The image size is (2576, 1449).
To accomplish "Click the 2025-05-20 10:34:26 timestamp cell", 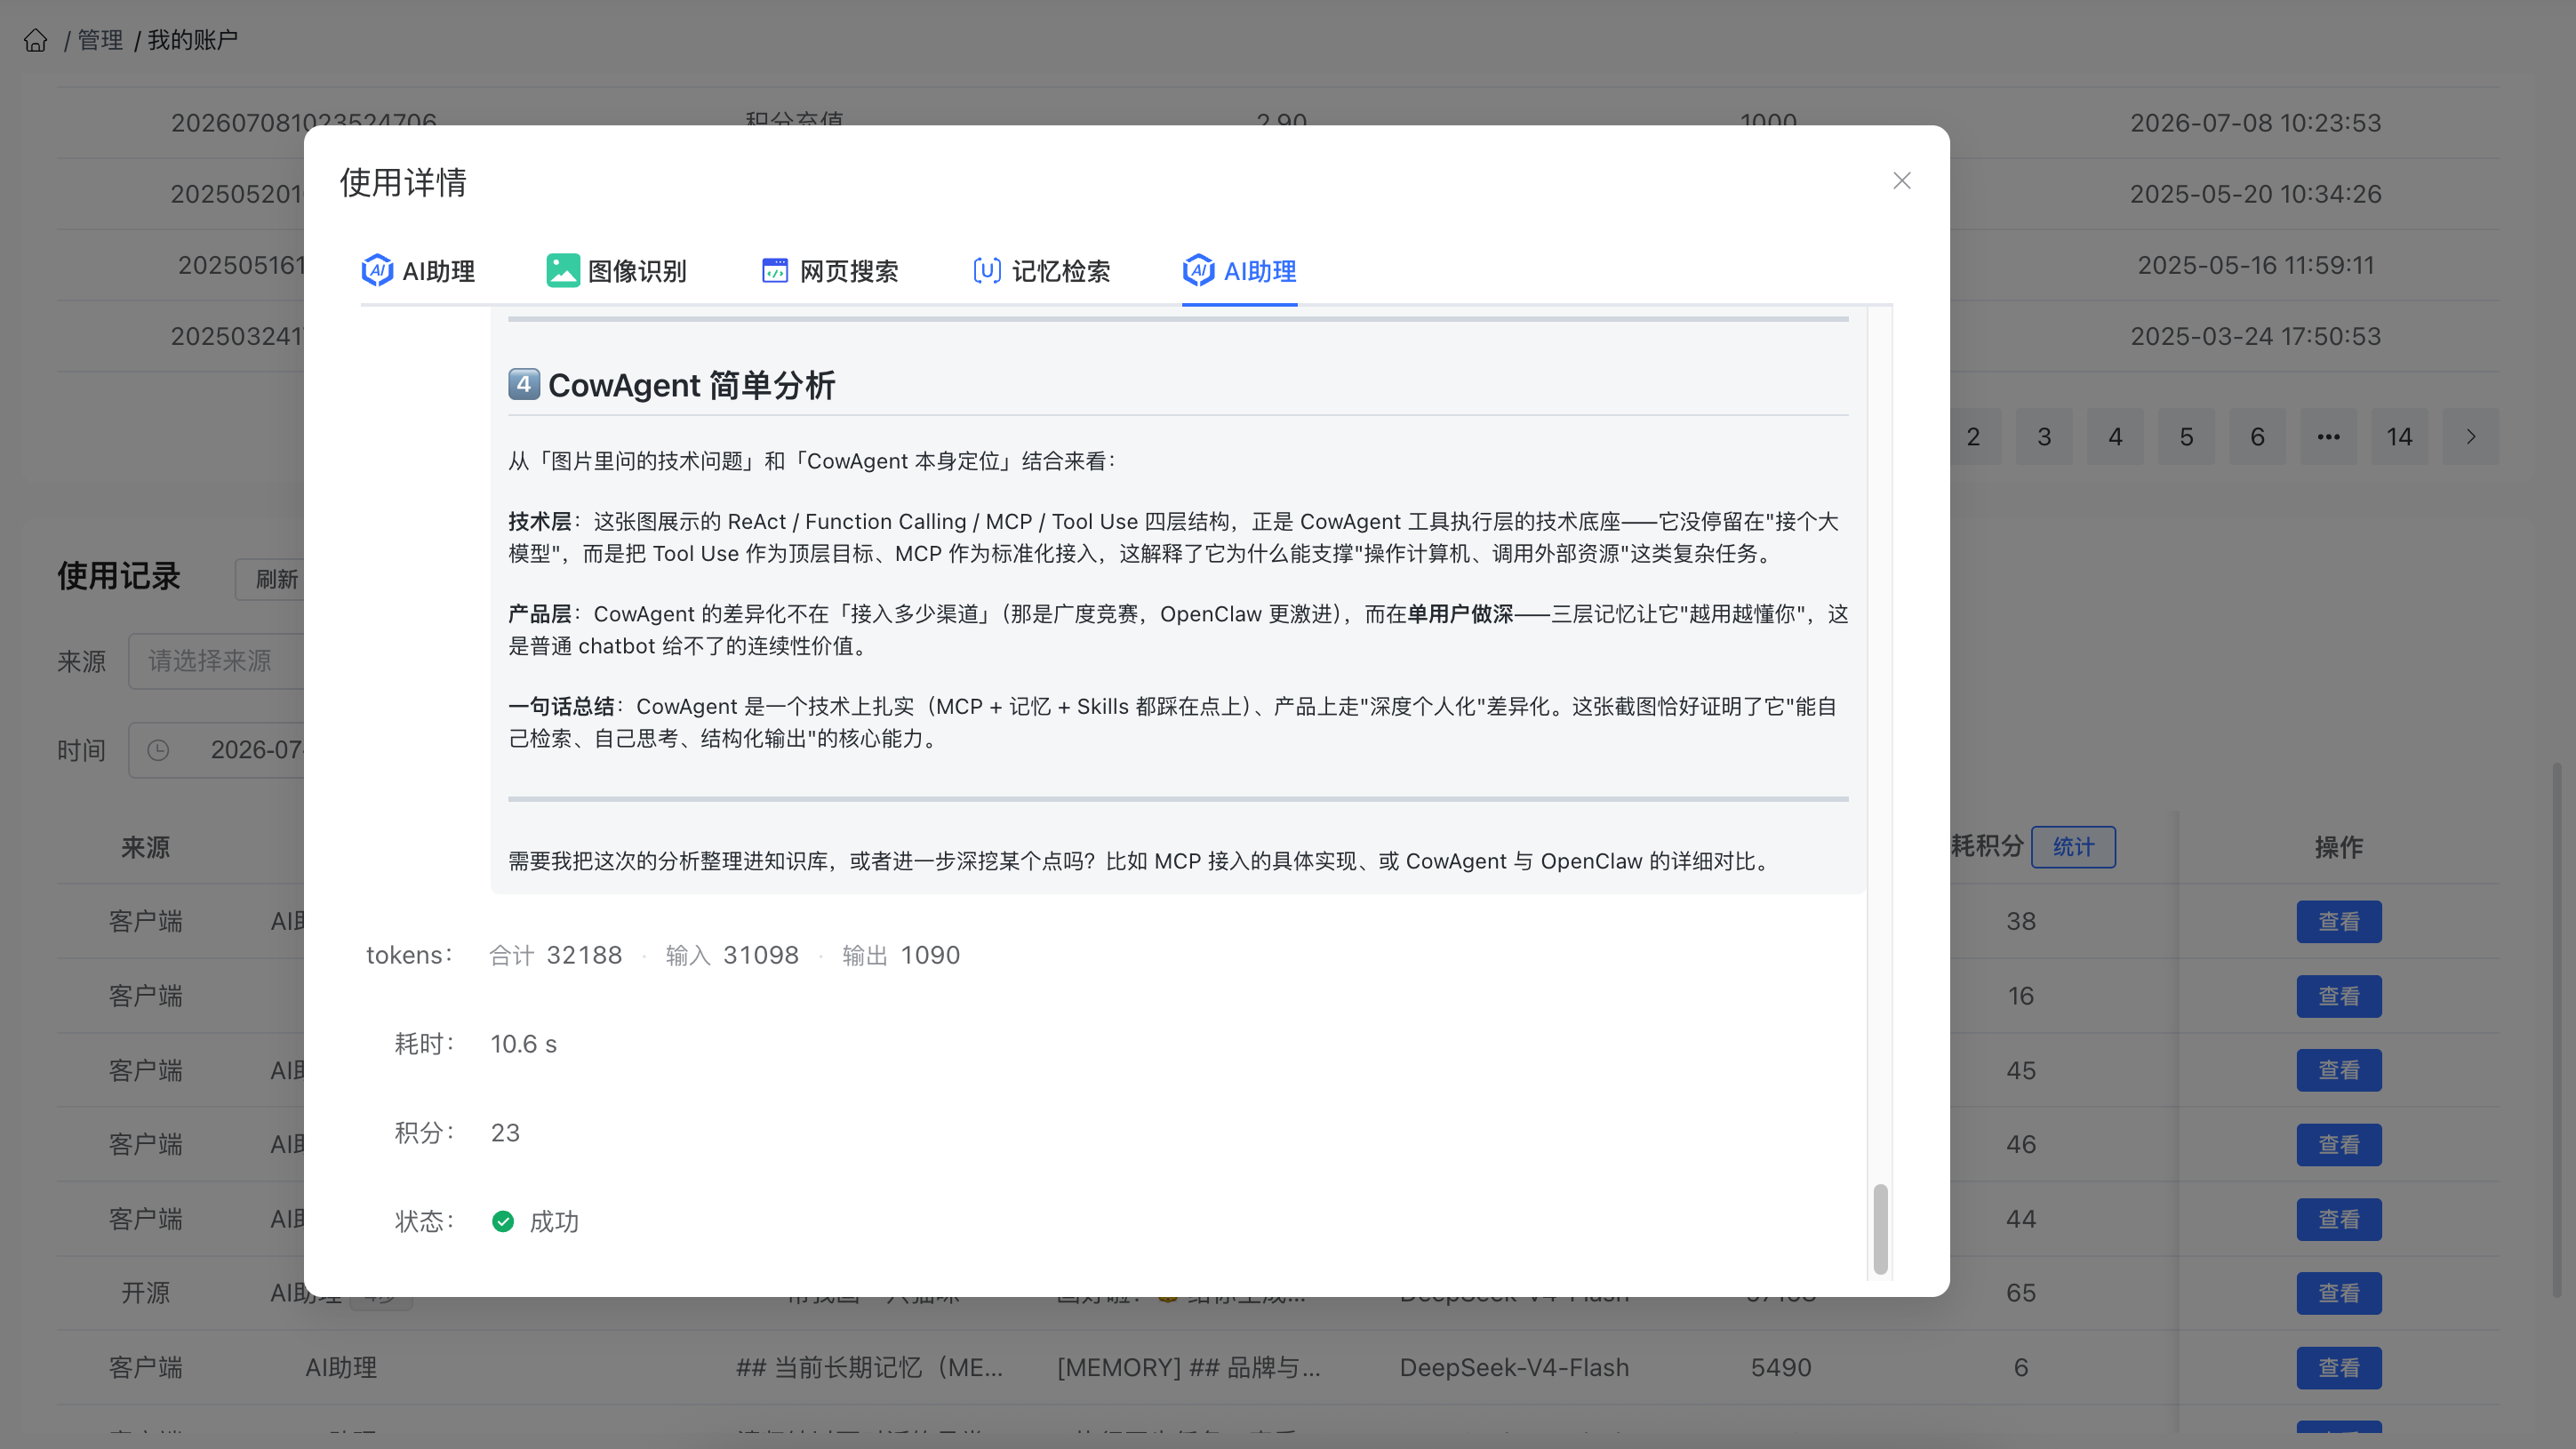I will [2255, 194].
